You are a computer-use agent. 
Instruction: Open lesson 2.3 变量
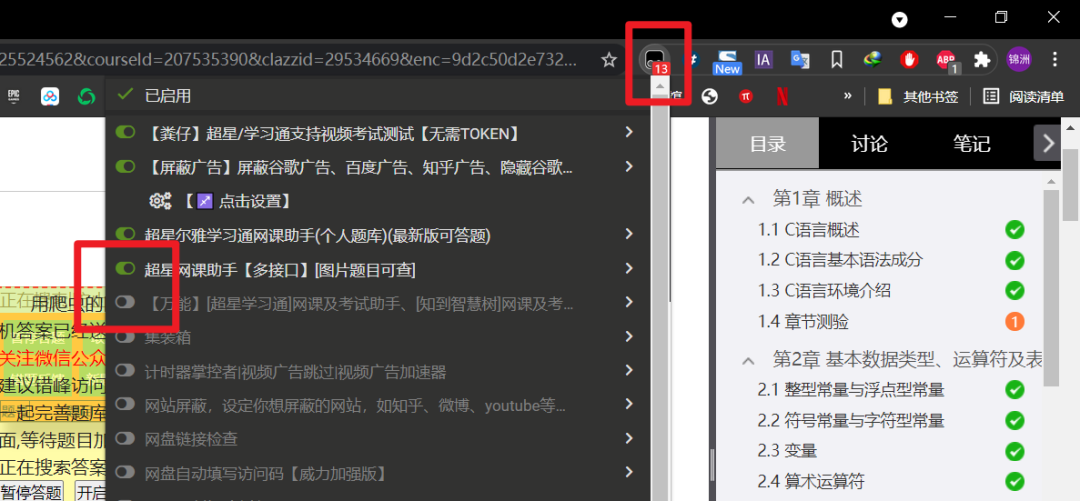tap(787, 451)
